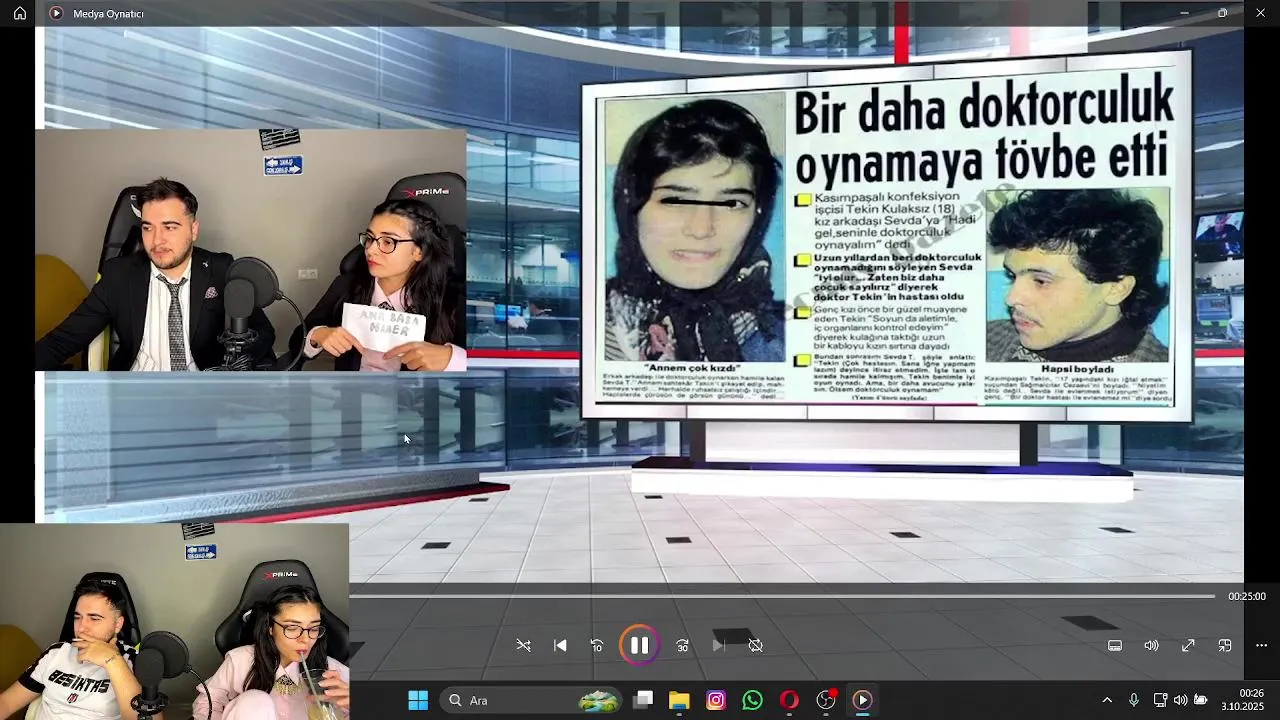Image resolution: width=1280 pixels, height=720 pixels.
Task: Open the volume control
Action: pyautogui.click(x=1151, y=646)
